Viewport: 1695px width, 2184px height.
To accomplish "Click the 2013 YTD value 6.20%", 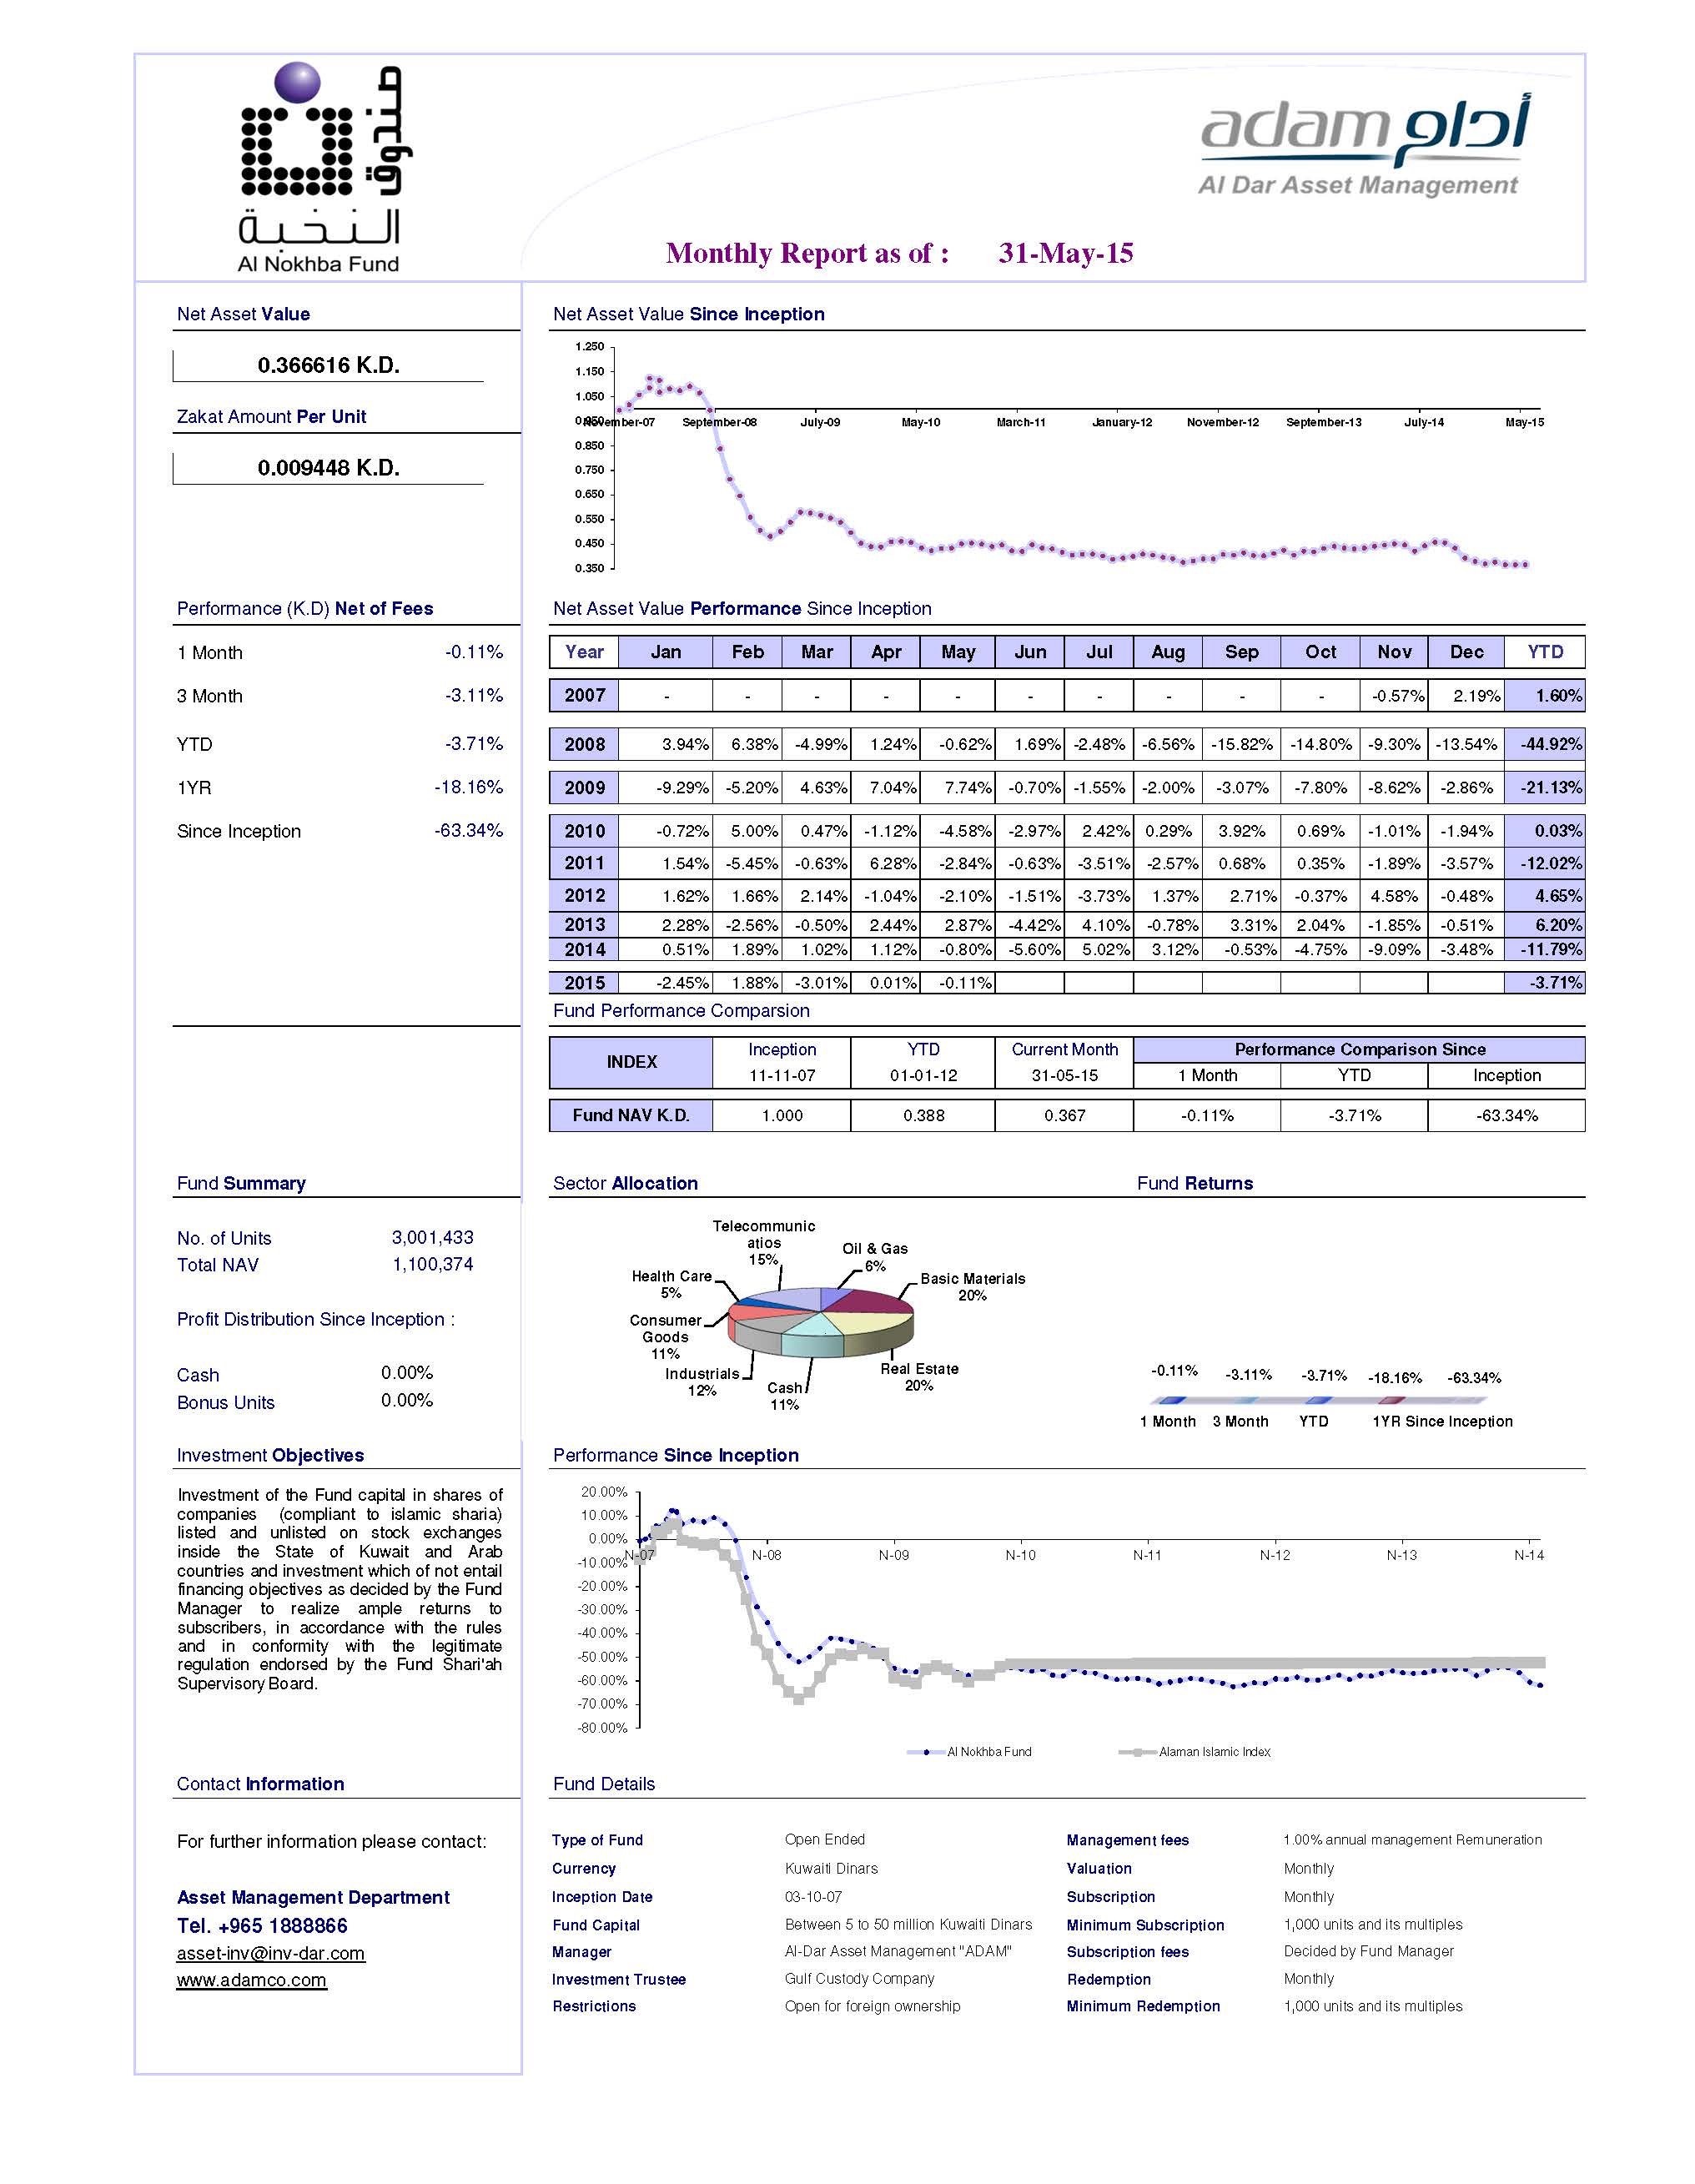I will pyautogui.click(x=1545, y=925).
